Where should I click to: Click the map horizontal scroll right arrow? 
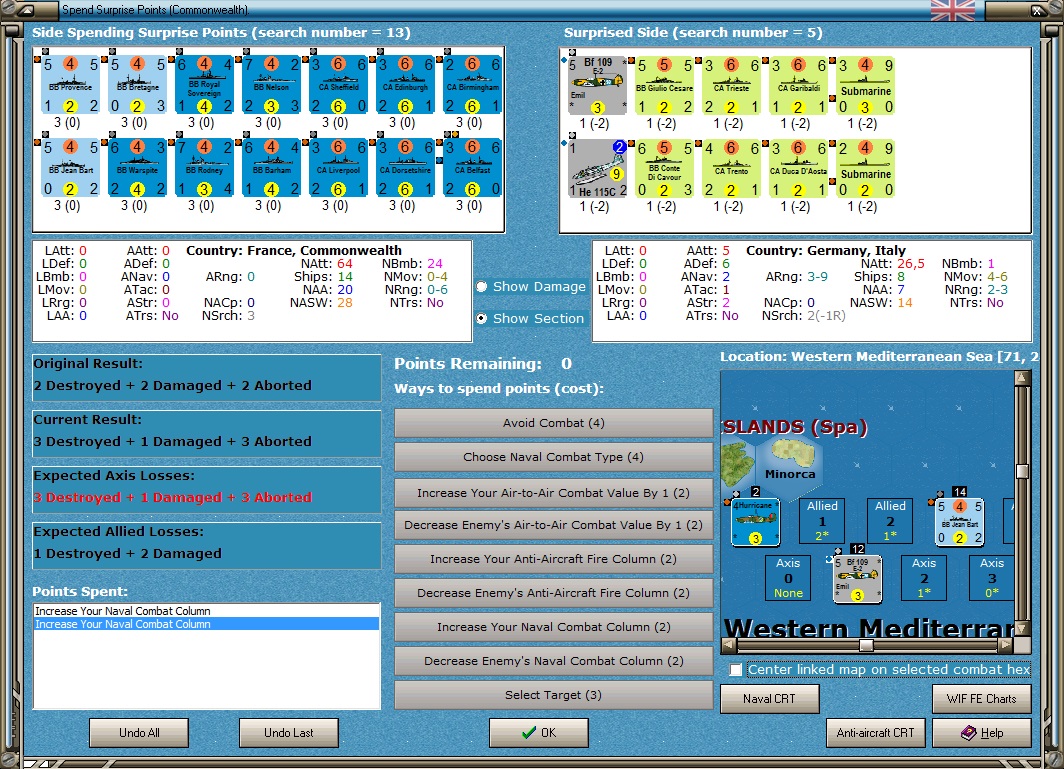tap(1006, 645)
